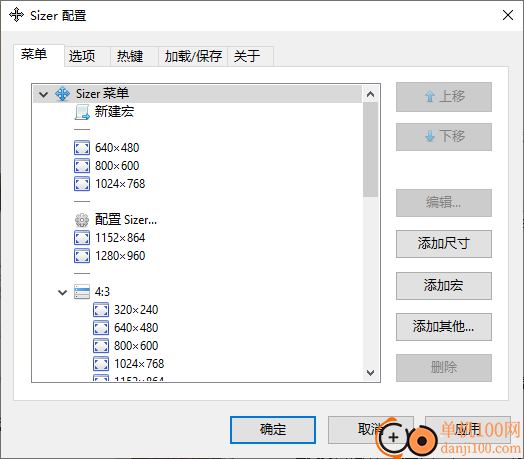Select the 320×240 text entry
The height and width of the screenshot is (459, 524).
pos(136,310)
